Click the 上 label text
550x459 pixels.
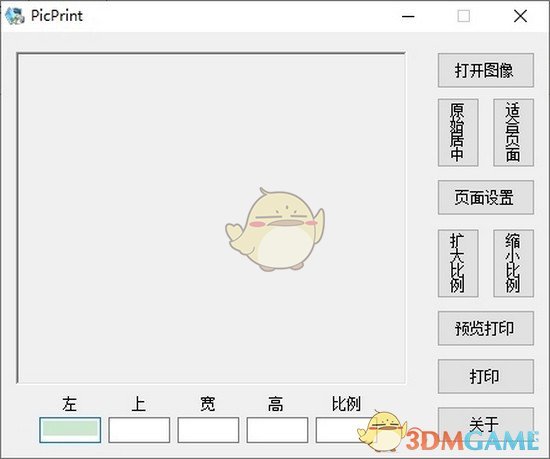(139, 404)
